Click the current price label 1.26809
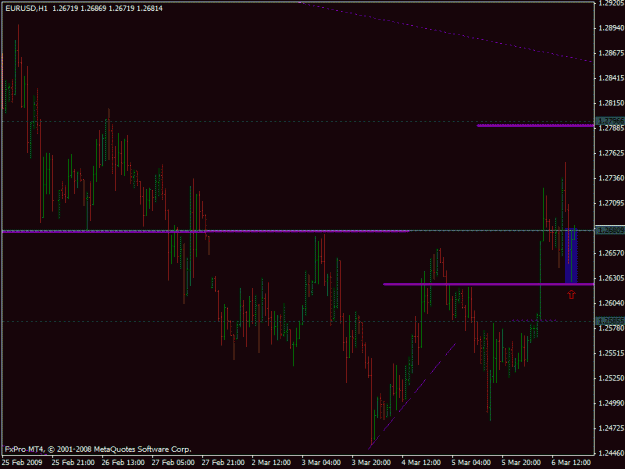 point(610,230)
